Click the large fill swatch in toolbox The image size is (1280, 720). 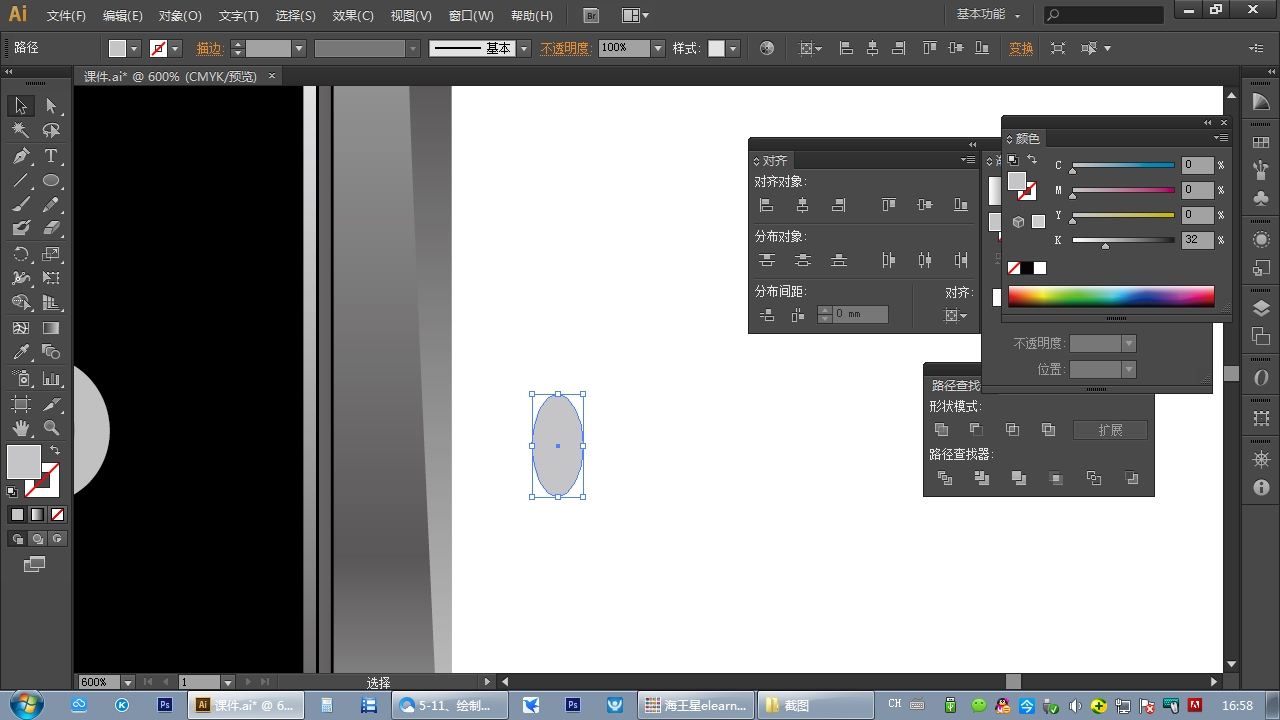click(24, 462)
